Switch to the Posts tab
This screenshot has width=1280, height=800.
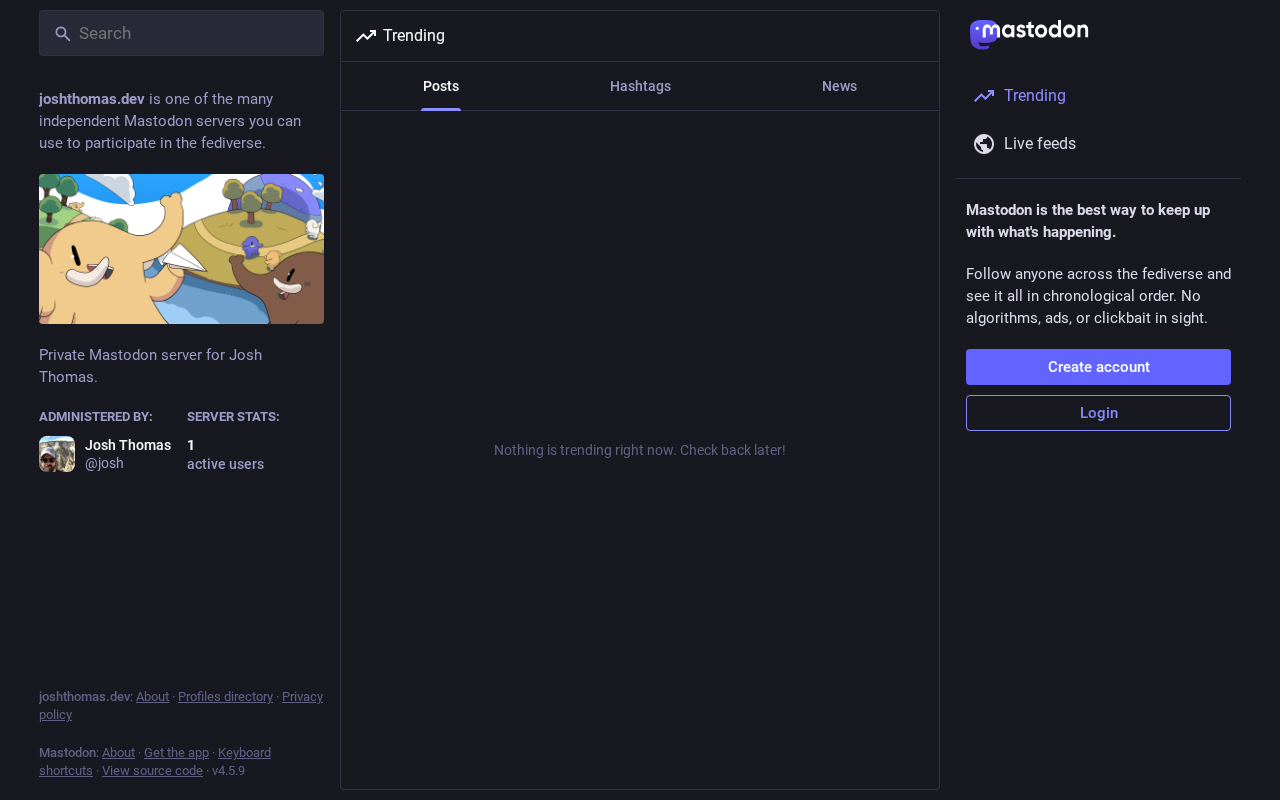click(x=441, y=86)
